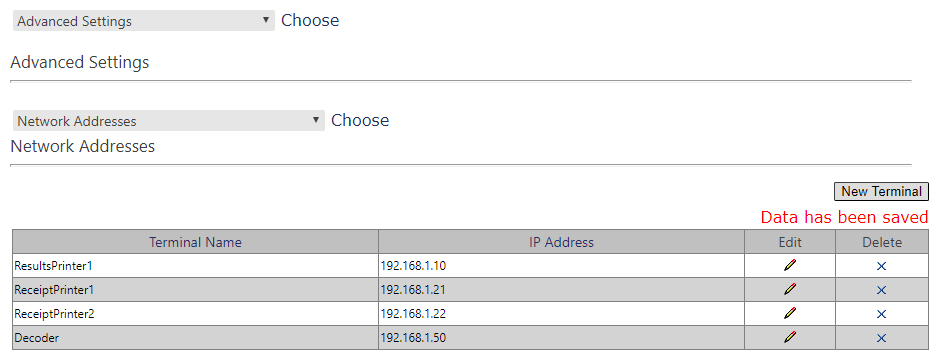Delete the ResultsPrinter1 terminal
This screenshot has height=364, width=945.
pyautogui.click(x=881, y=266)
